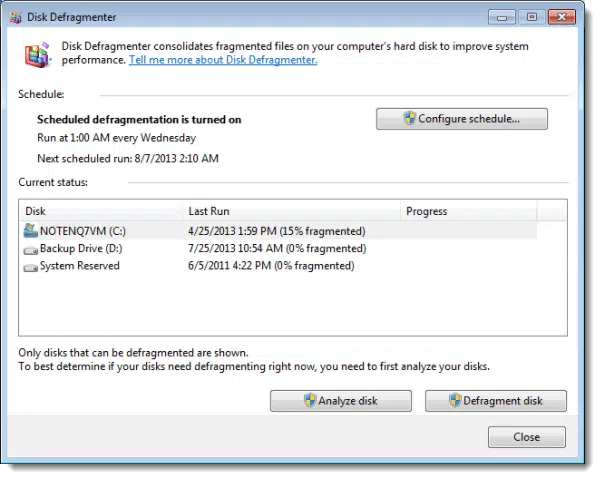
Task: Select the Backup Drive (D:) drive icon
Action: 30,249
